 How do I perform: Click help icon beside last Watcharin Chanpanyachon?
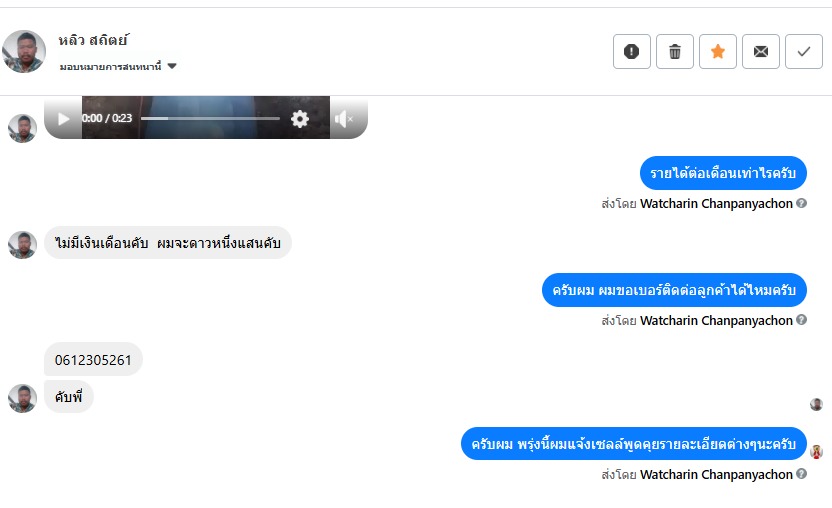(801, 473)
